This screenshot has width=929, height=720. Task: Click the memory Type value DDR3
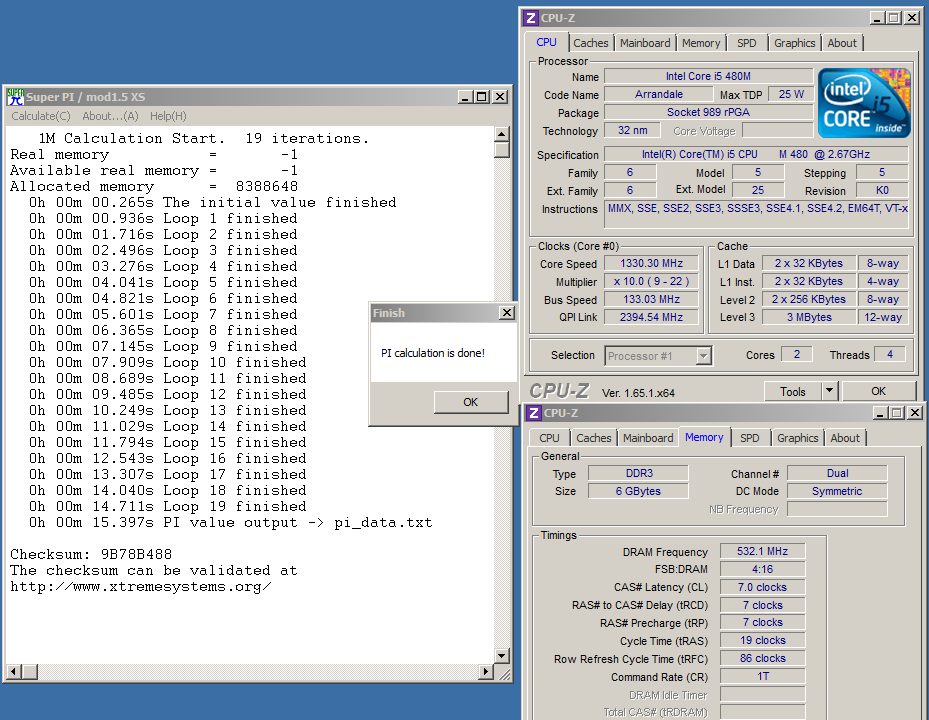point(639,473)
